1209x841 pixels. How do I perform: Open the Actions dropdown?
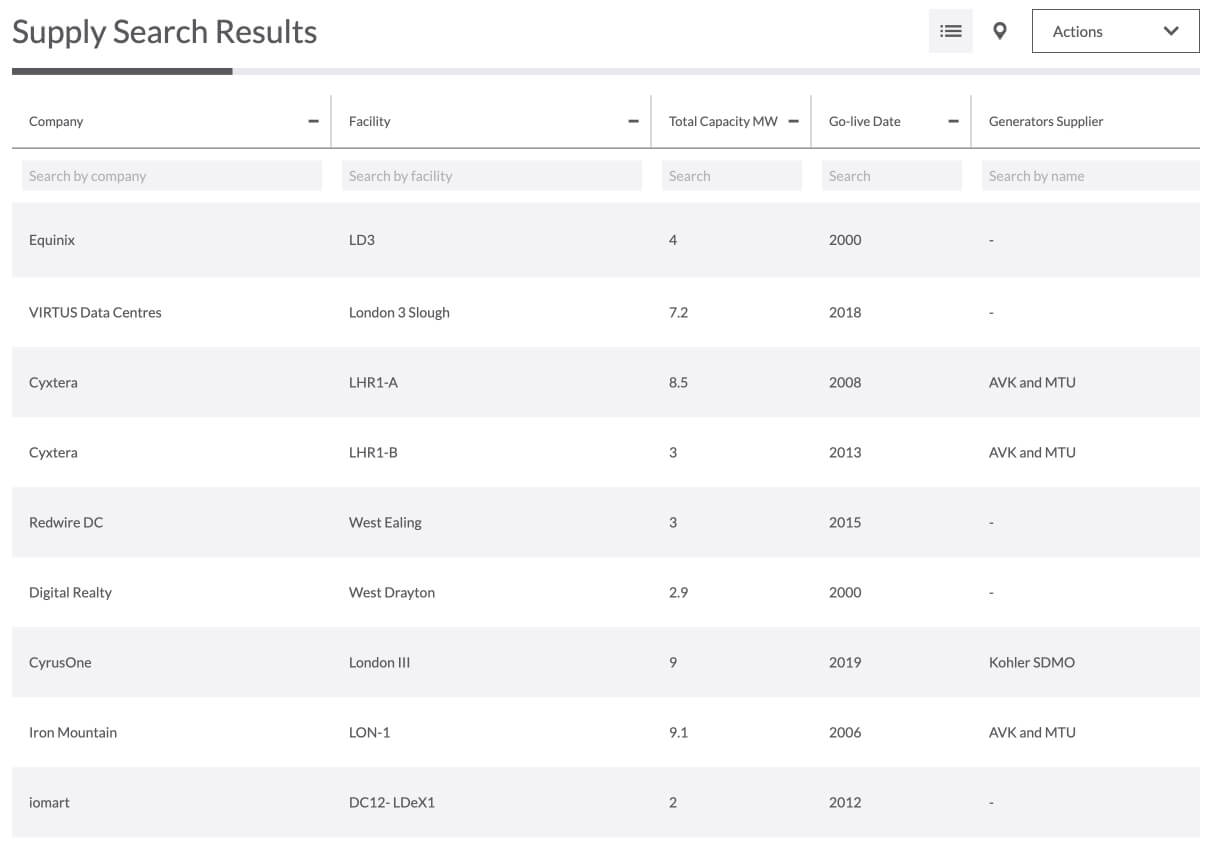pos(1115,31)
